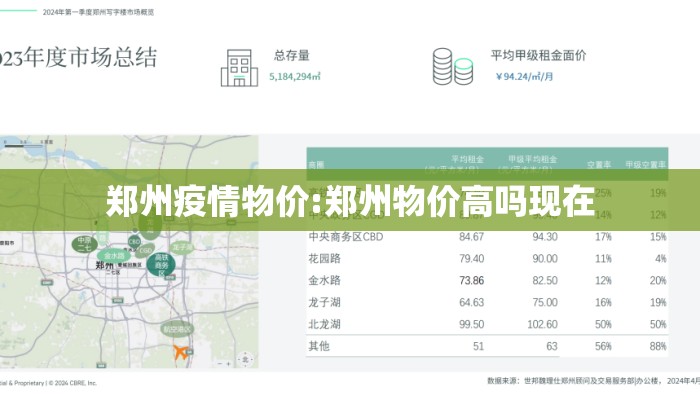Select the 航空港区 bubble on the map
The height and width of the screenshot is (400, 700).
(x=177, y=329)
